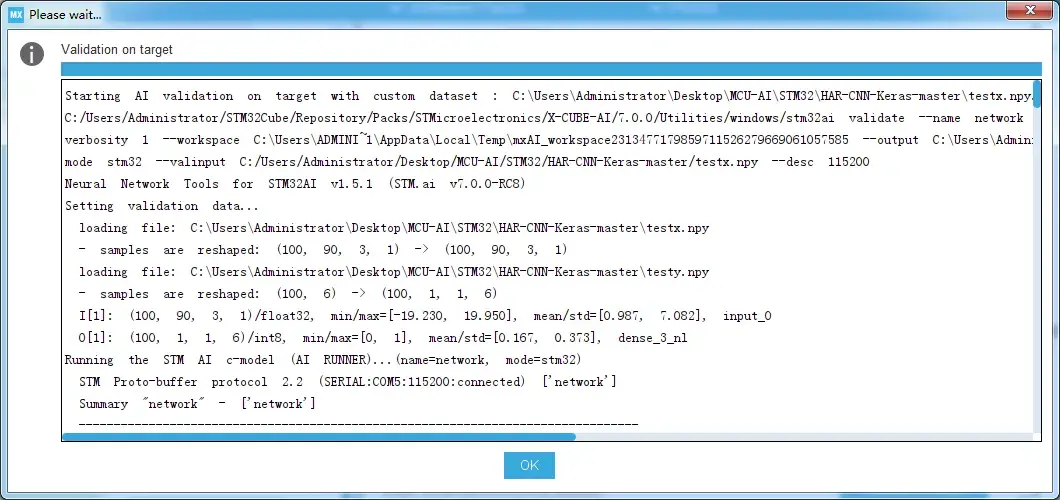Screen dimensions: 1060x500
Task: Click the MX application icon in title bar
Action: click(17, 14)
